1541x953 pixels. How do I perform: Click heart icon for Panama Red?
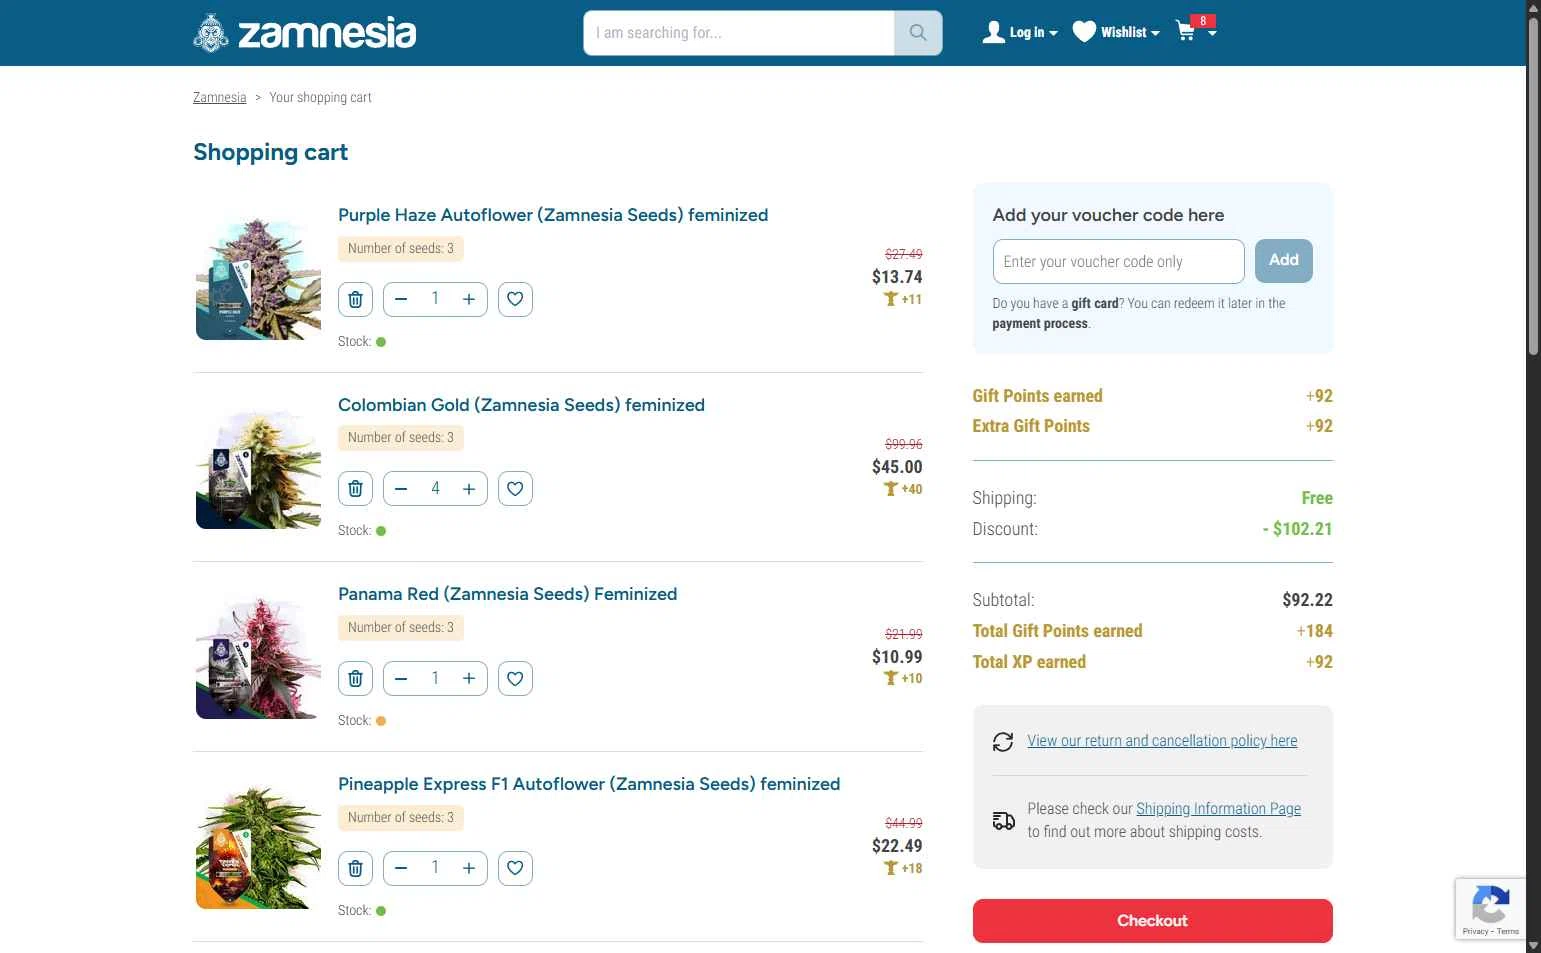point(515,679)
